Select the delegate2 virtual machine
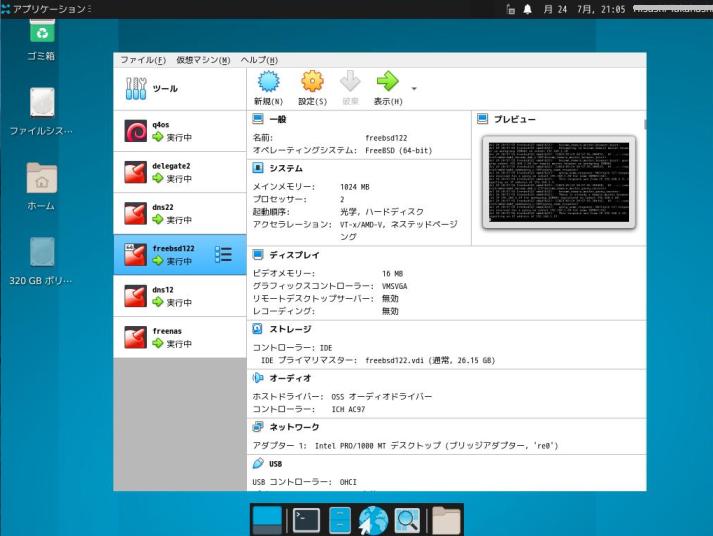 pos(180,172)
